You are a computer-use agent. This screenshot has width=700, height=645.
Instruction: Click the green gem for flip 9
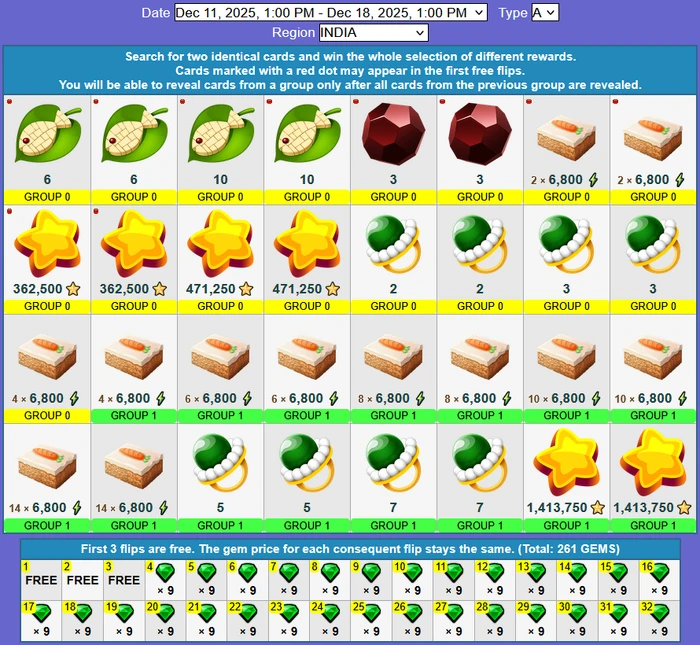point(371,573)
